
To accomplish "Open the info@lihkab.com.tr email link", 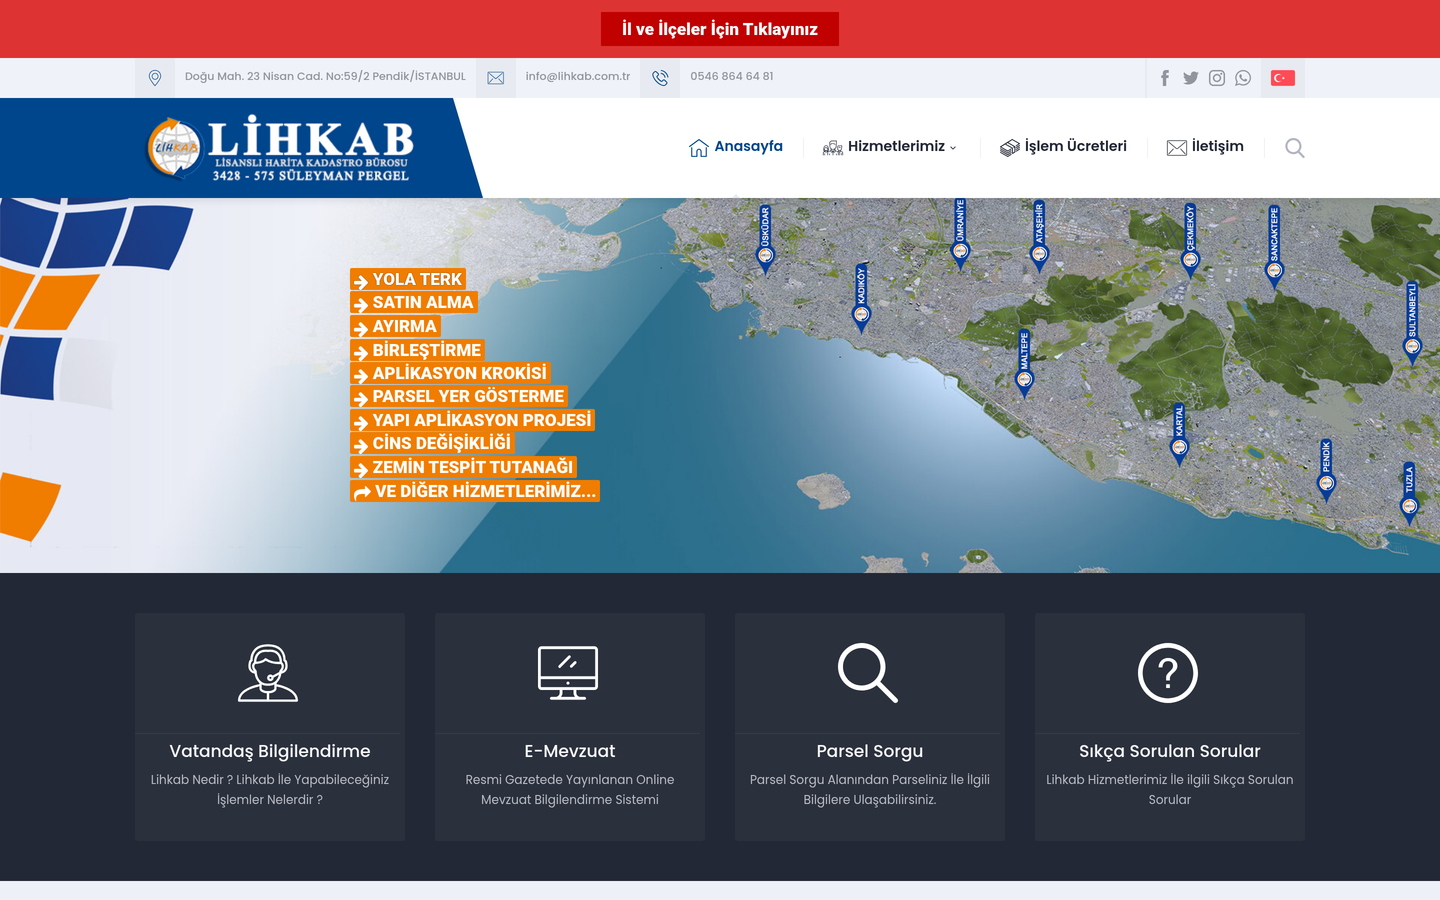I will coord(578,77).
